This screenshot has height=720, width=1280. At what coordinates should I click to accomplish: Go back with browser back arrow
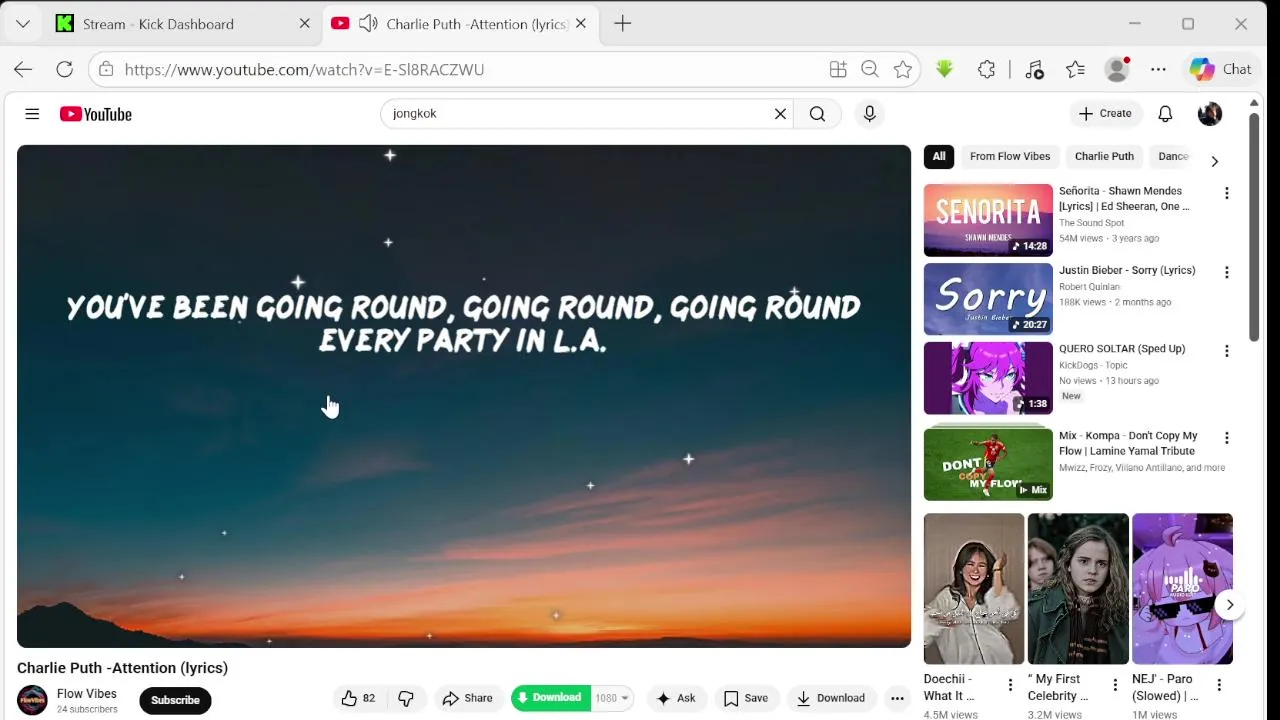click(23, 69)
